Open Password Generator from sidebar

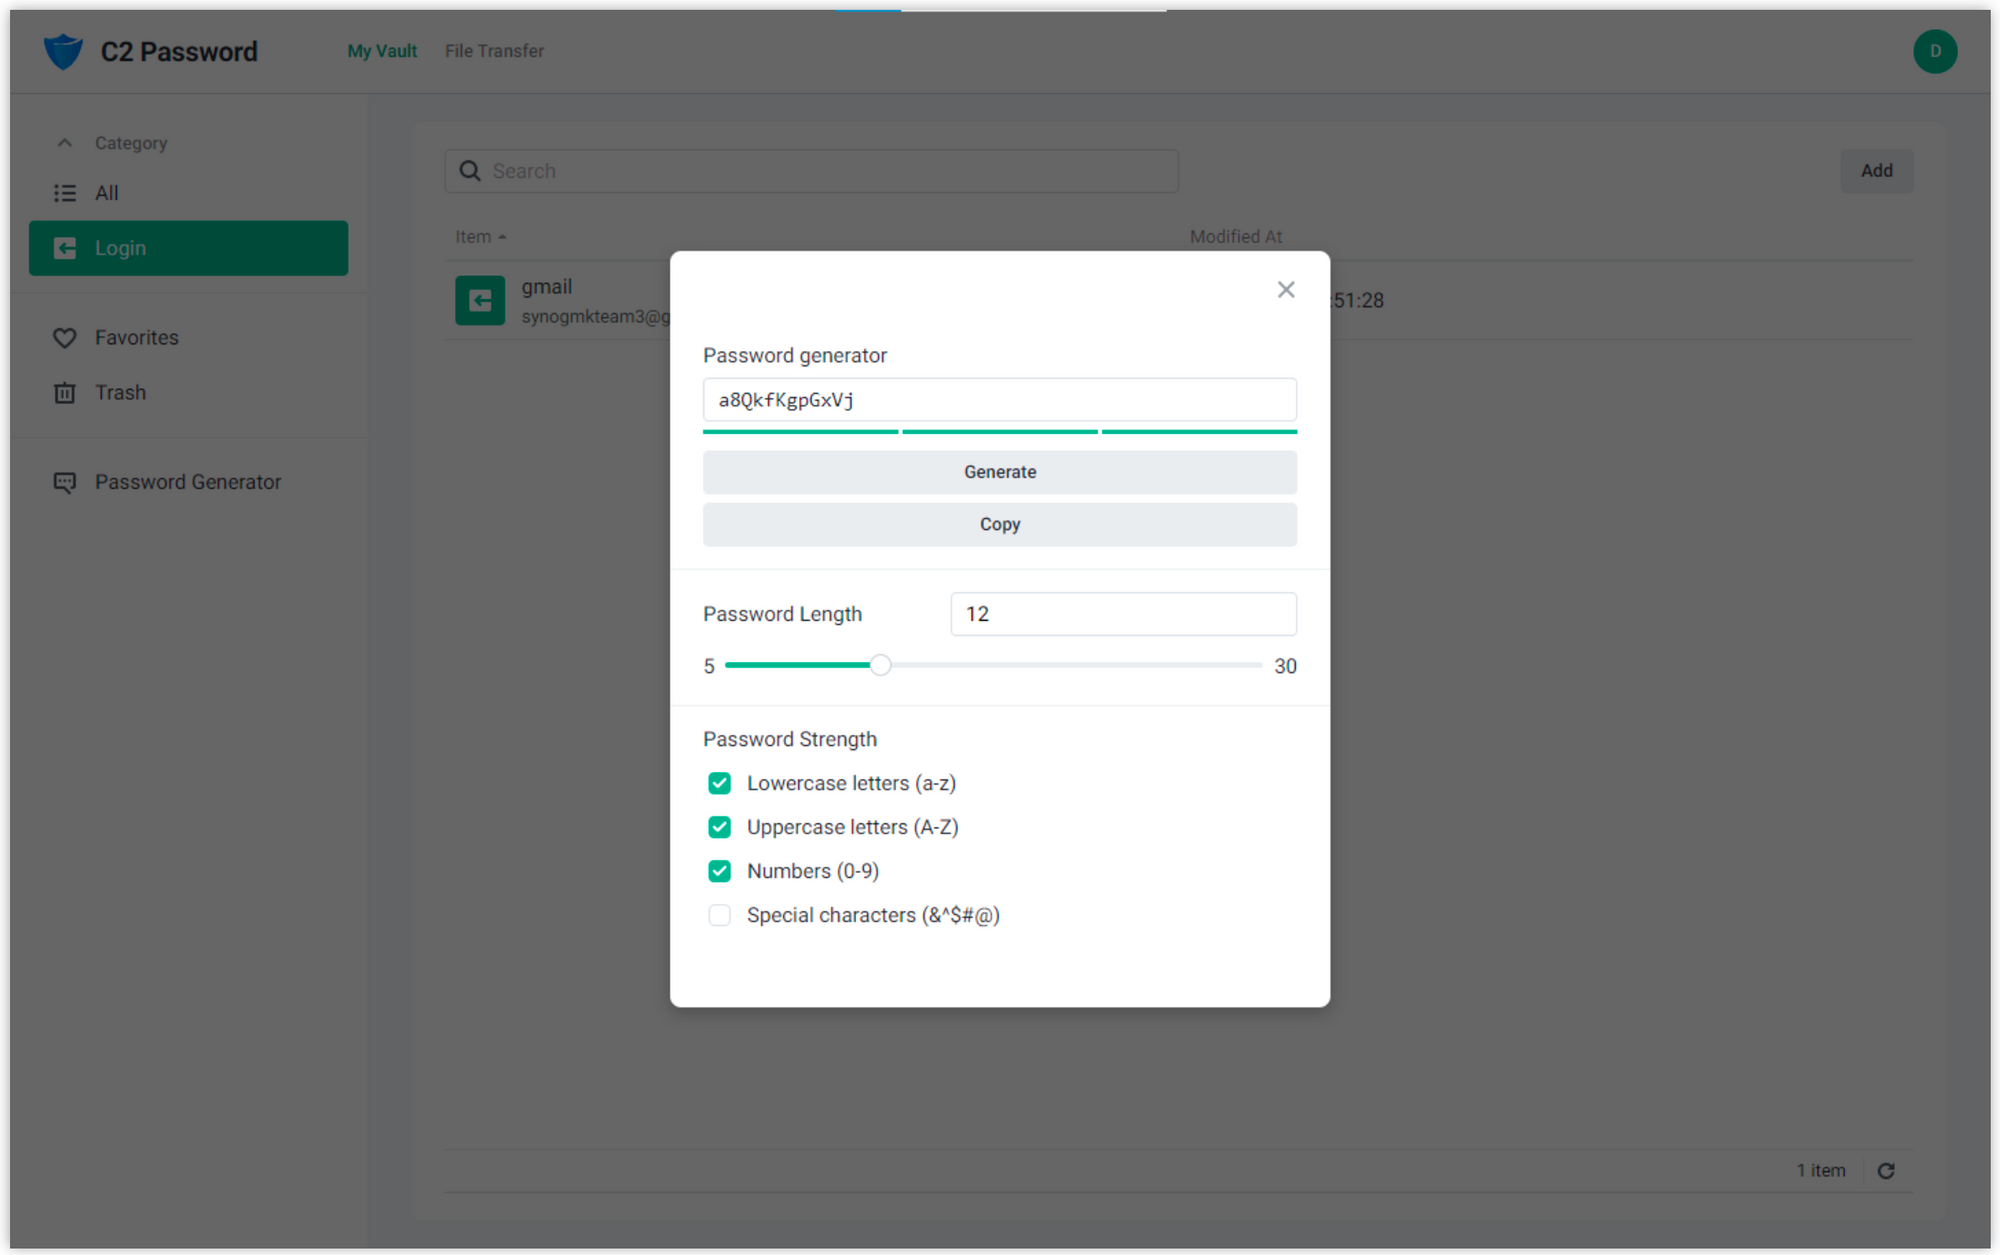click(x=188, y=482)
